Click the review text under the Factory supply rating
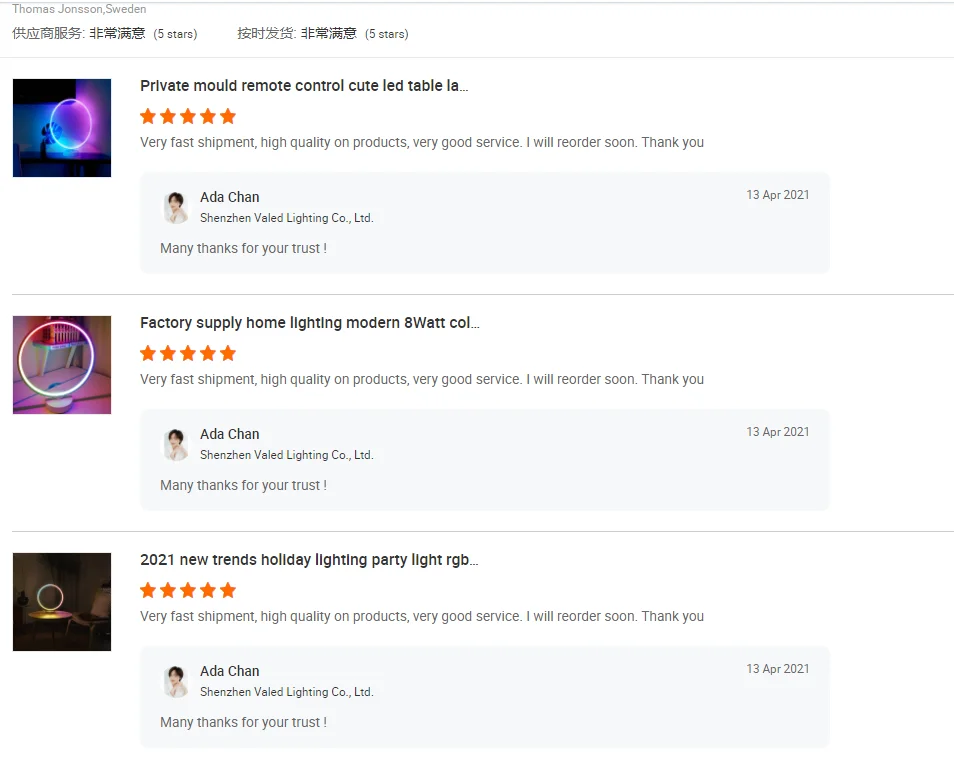Viewport: 954px width, 767px height. coord(421,379)
